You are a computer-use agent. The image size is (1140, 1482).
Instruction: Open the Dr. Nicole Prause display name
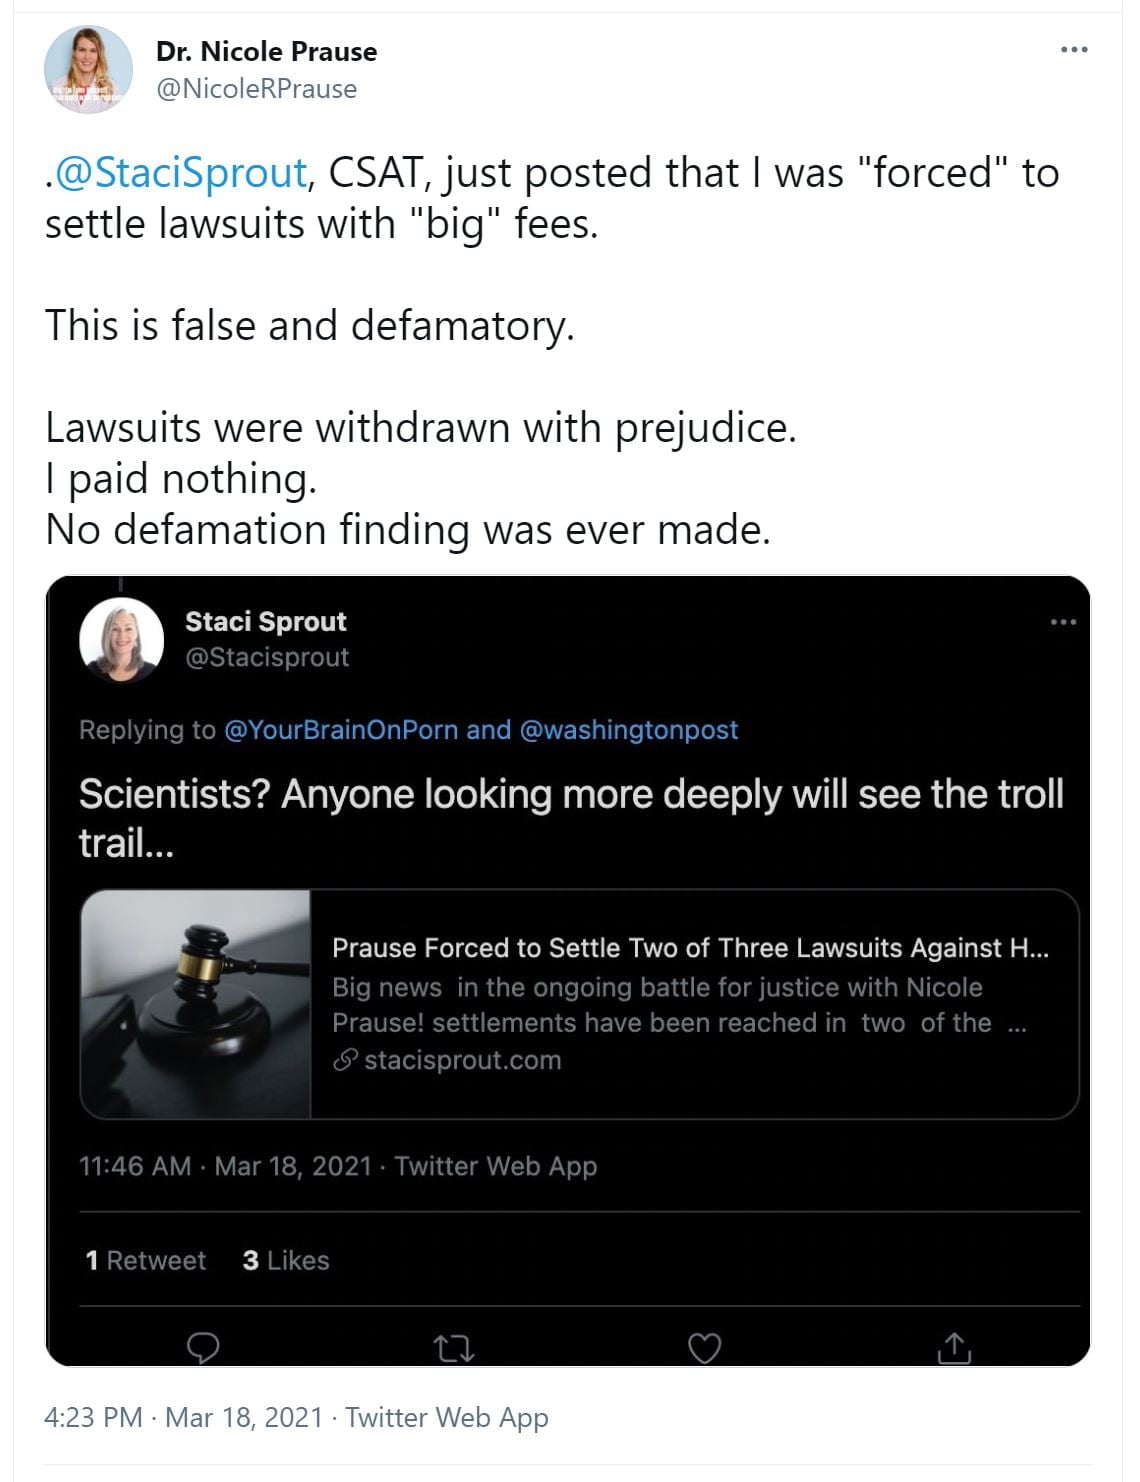pyautogui.click(x=266, y=52)
